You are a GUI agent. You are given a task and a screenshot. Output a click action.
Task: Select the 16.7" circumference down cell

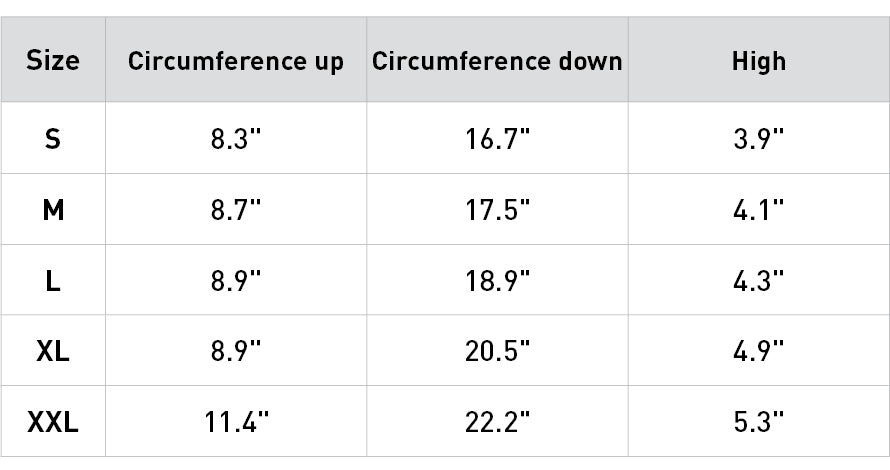(497, 139)
